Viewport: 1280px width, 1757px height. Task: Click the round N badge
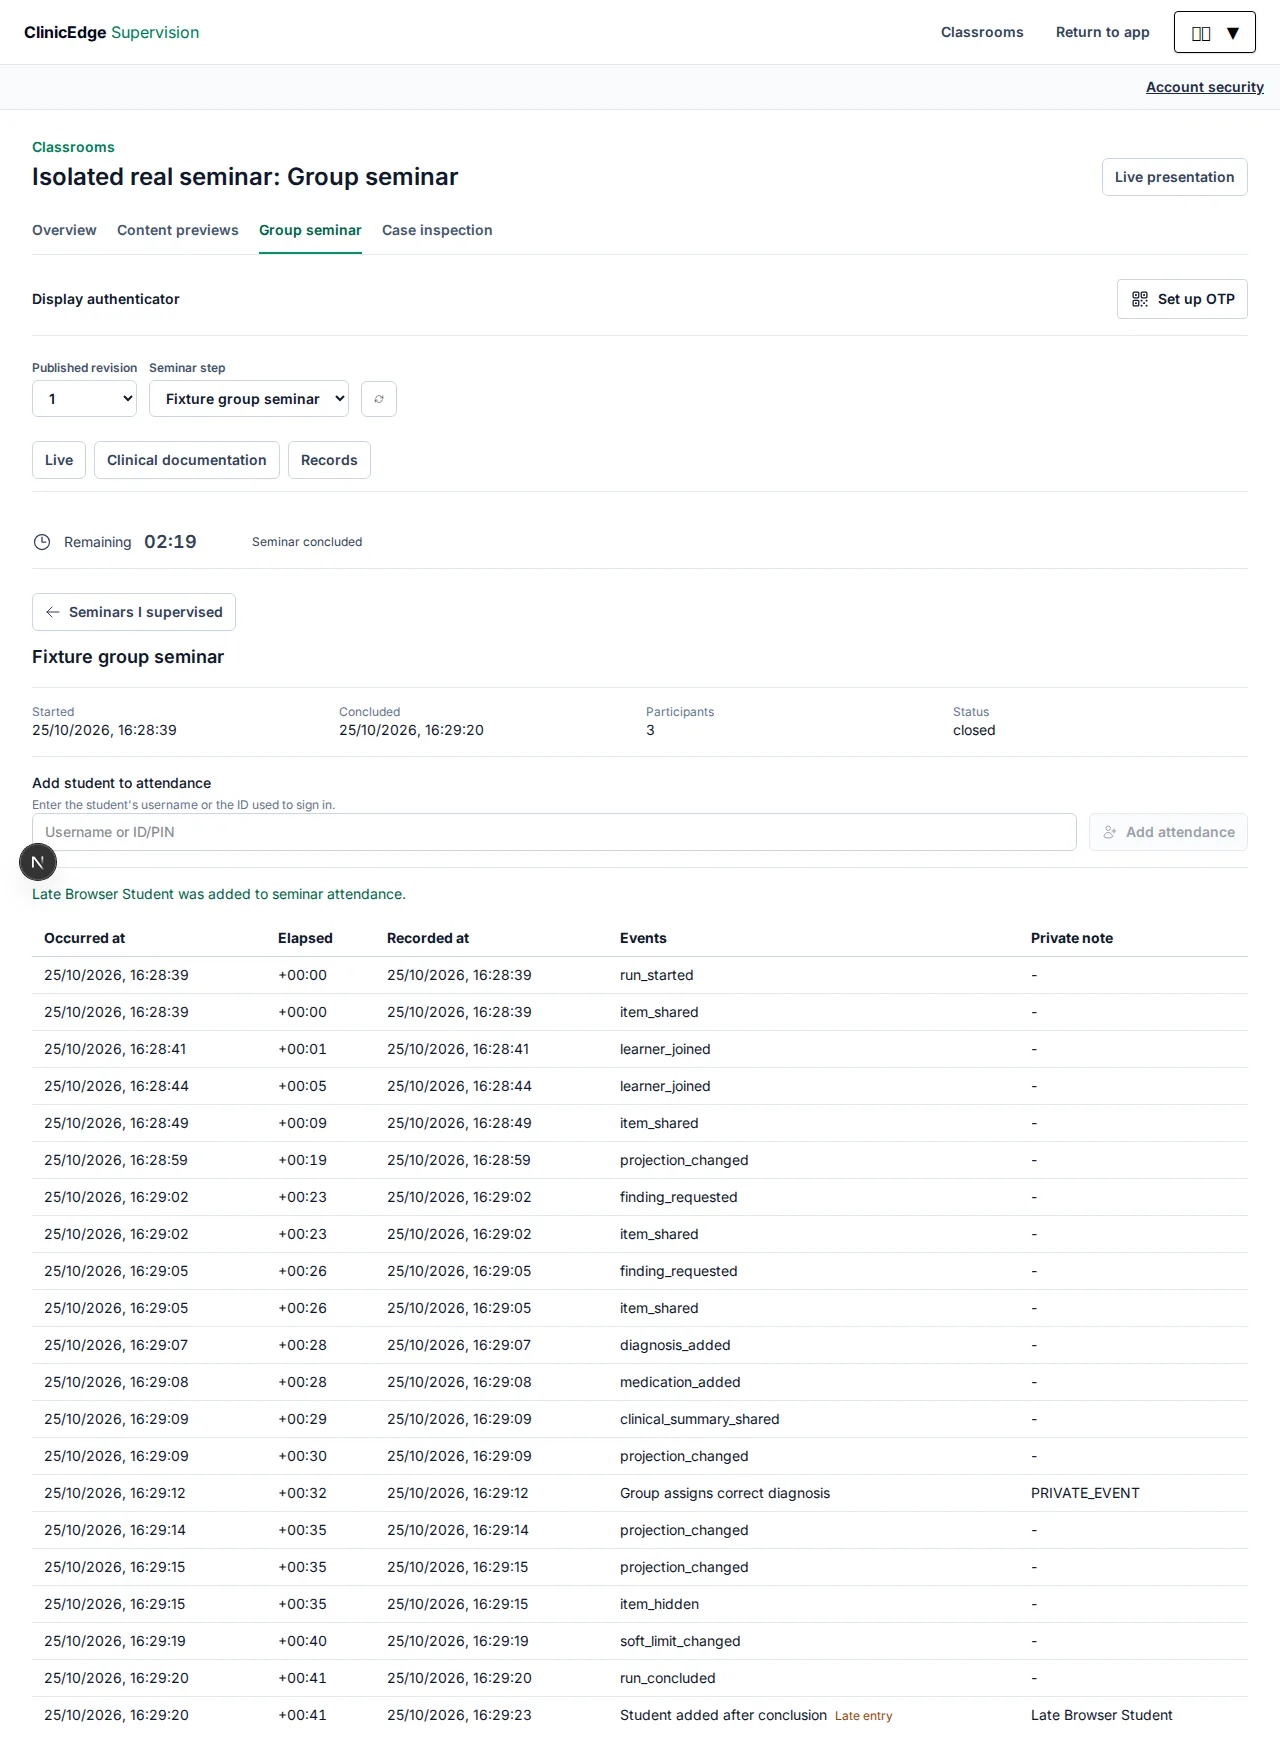(x=38, y=862)
